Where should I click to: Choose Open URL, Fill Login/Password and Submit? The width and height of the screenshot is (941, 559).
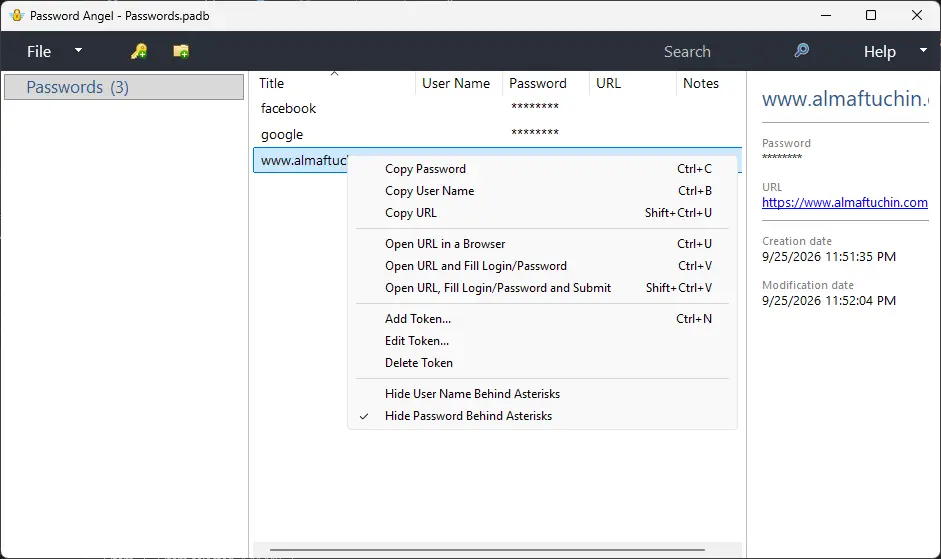542,288
